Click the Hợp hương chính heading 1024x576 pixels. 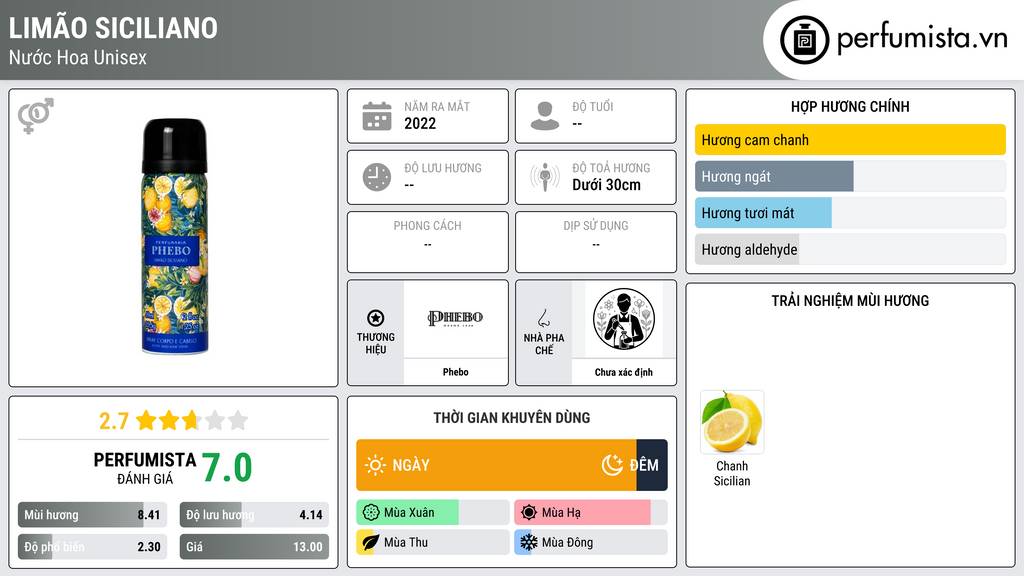[850, 106]
